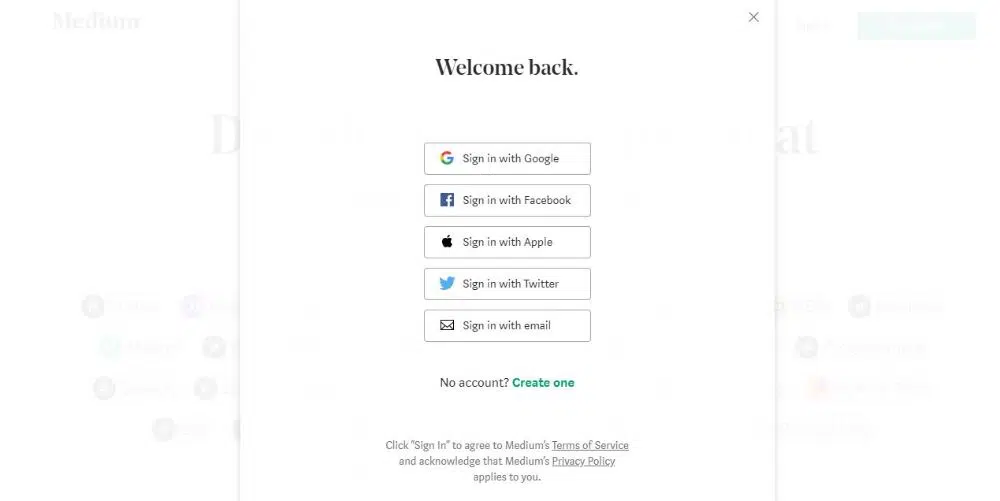Choose Sign in with email
This screenshot has height=501, width=1000.
pyautogui.click(x=507, y=326)
